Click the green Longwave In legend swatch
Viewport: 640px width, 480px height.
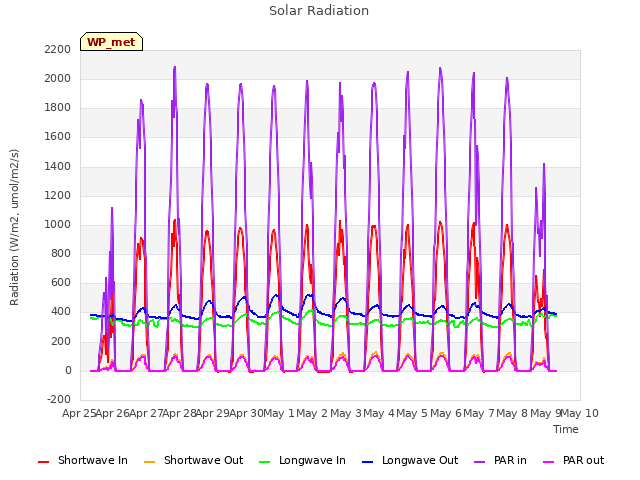point(264,462)
